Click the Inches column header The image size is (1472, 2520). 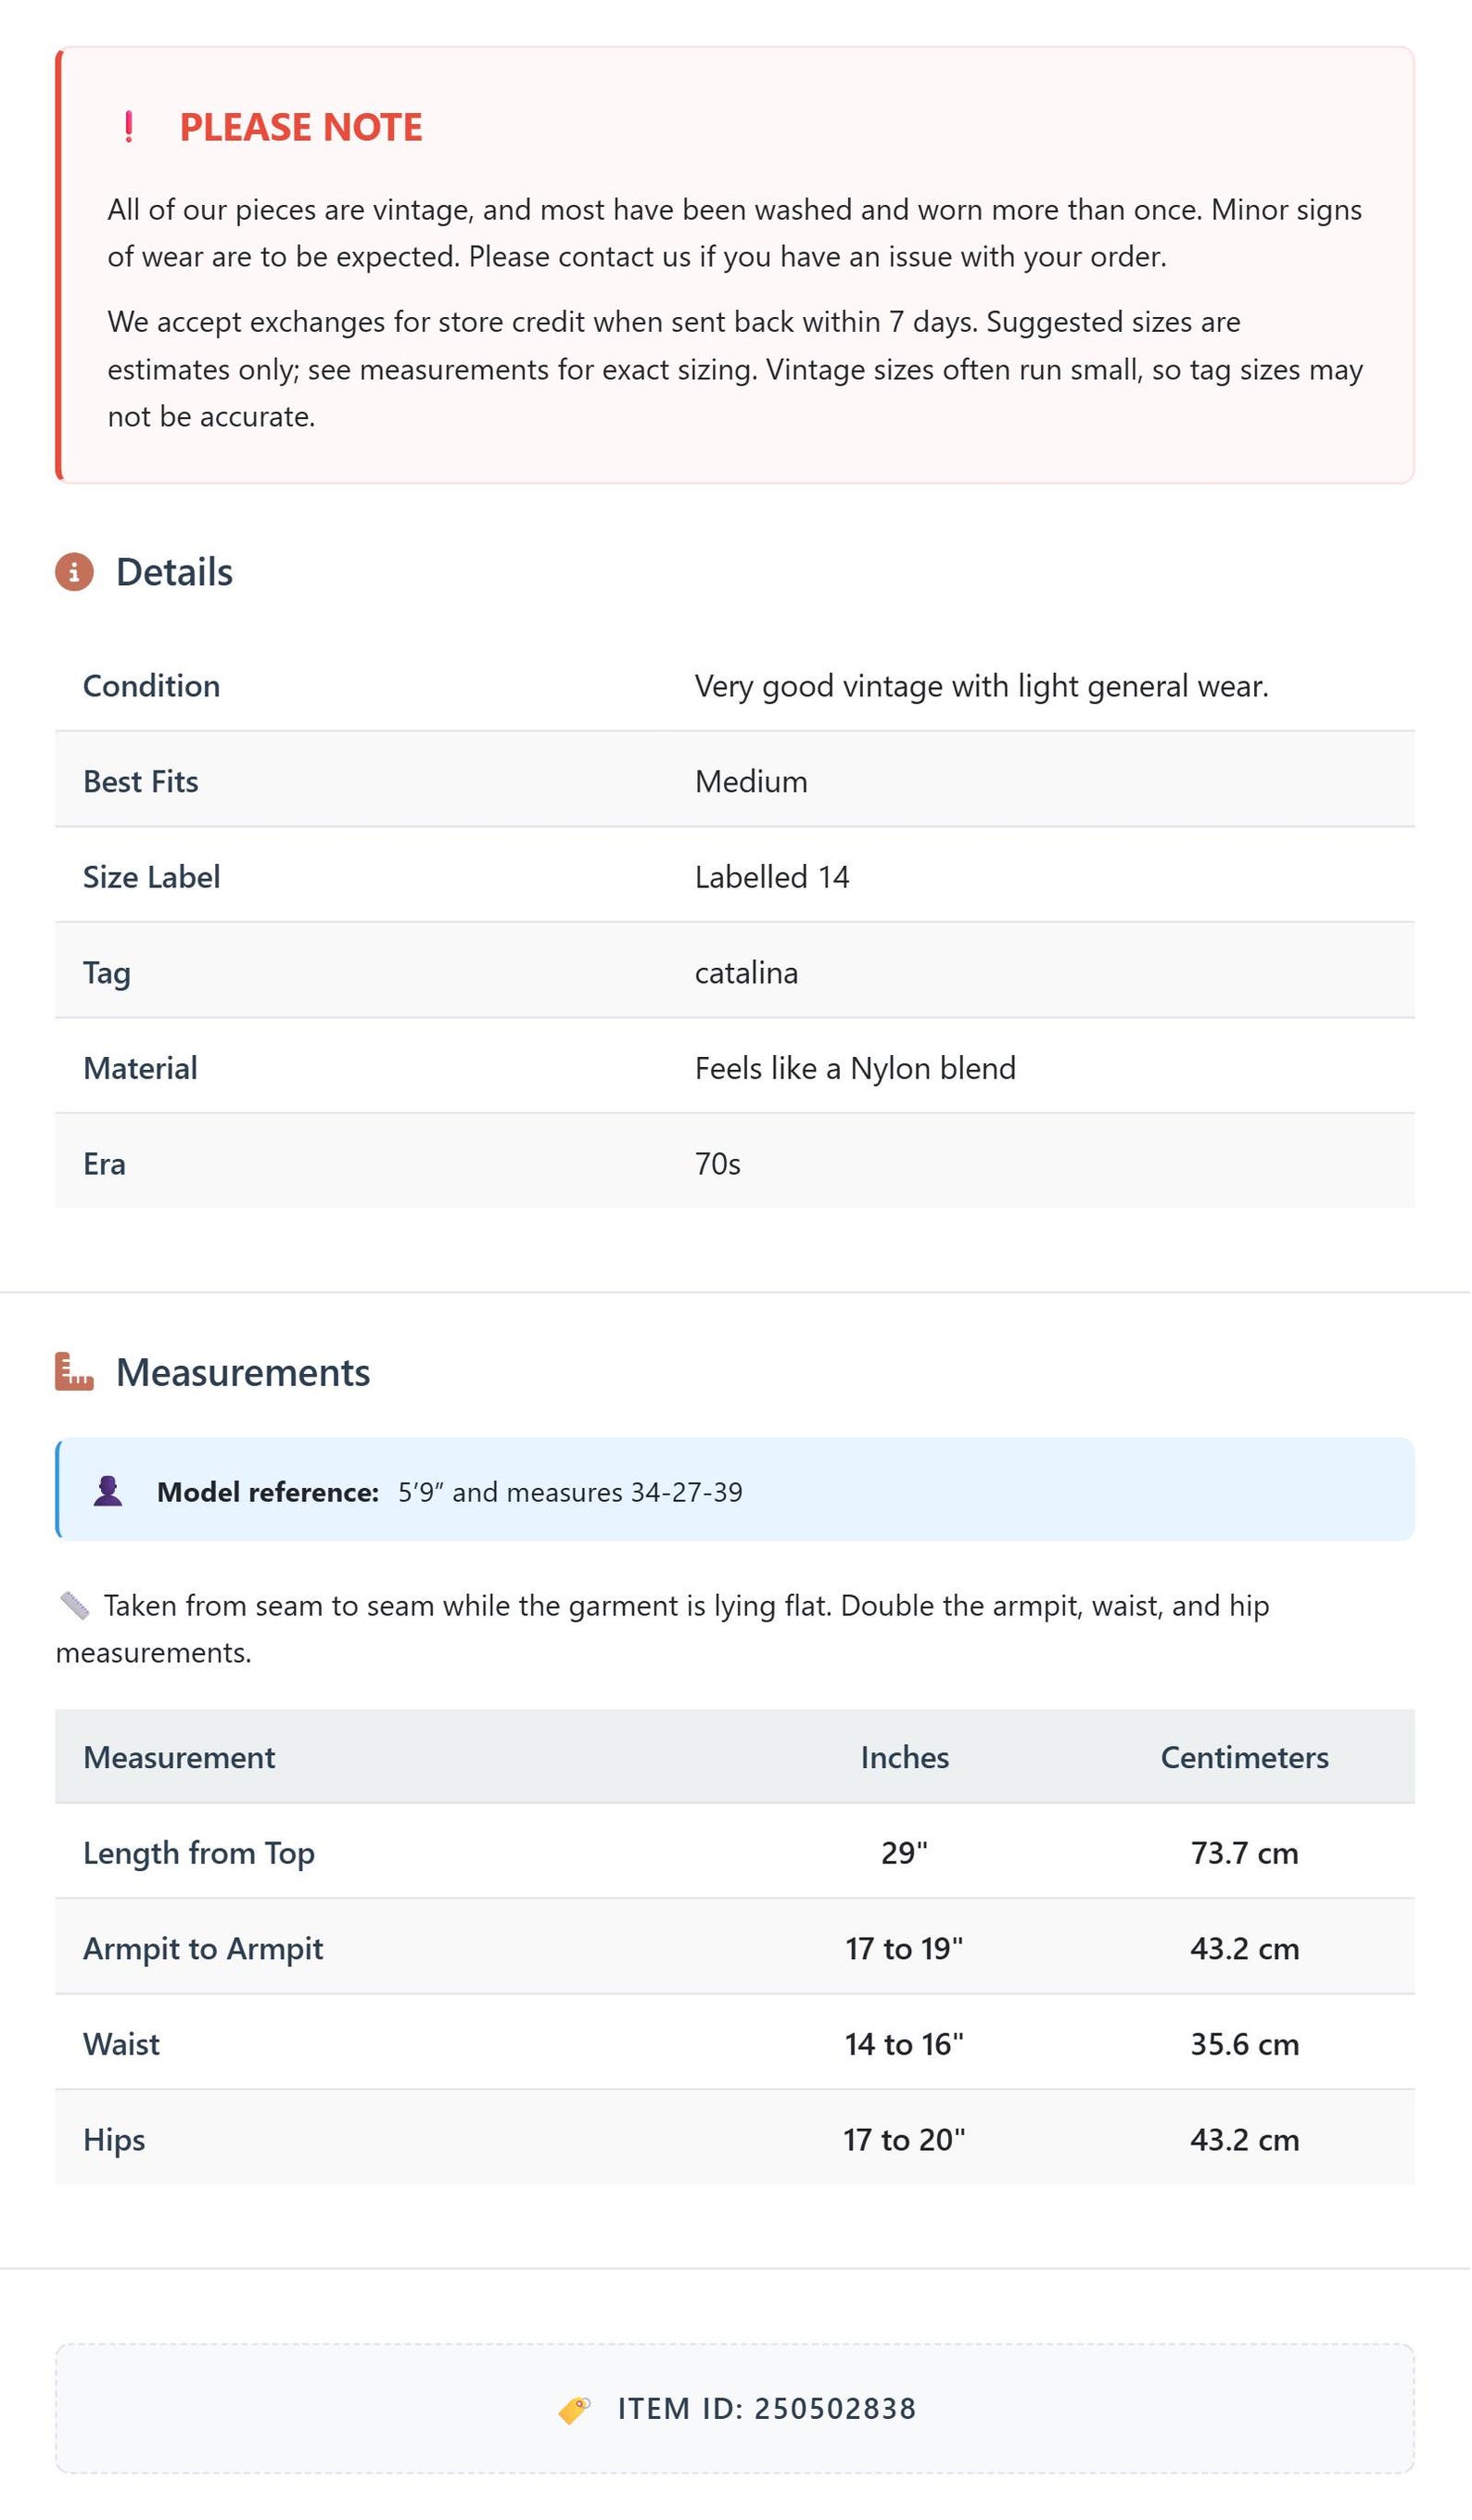click(x=905, y=1758)
